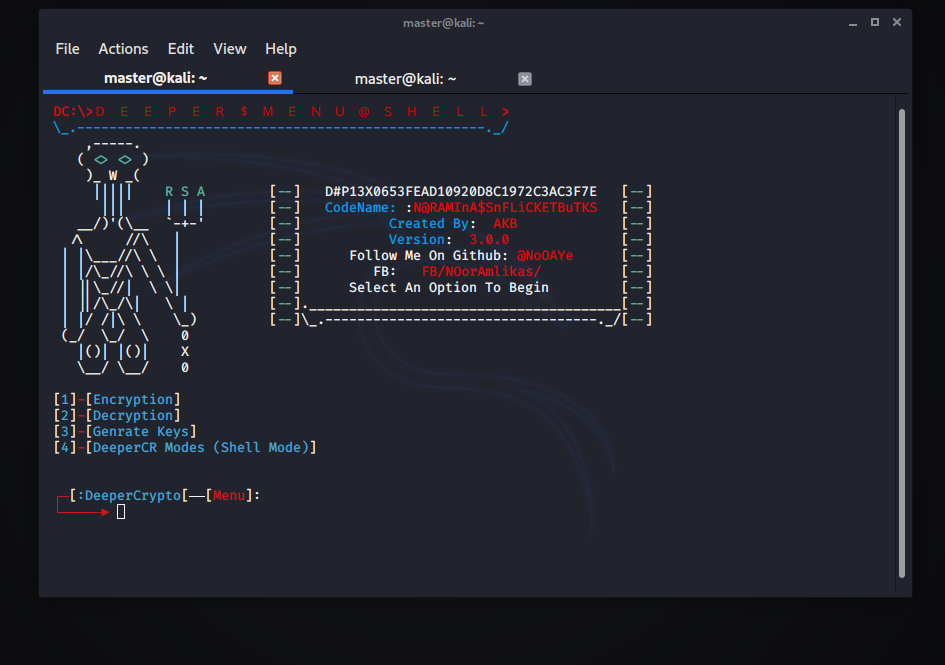Click the D#P13X0653FEAD hash string
The image size is (945, 665).
click(x=461, y=192)
